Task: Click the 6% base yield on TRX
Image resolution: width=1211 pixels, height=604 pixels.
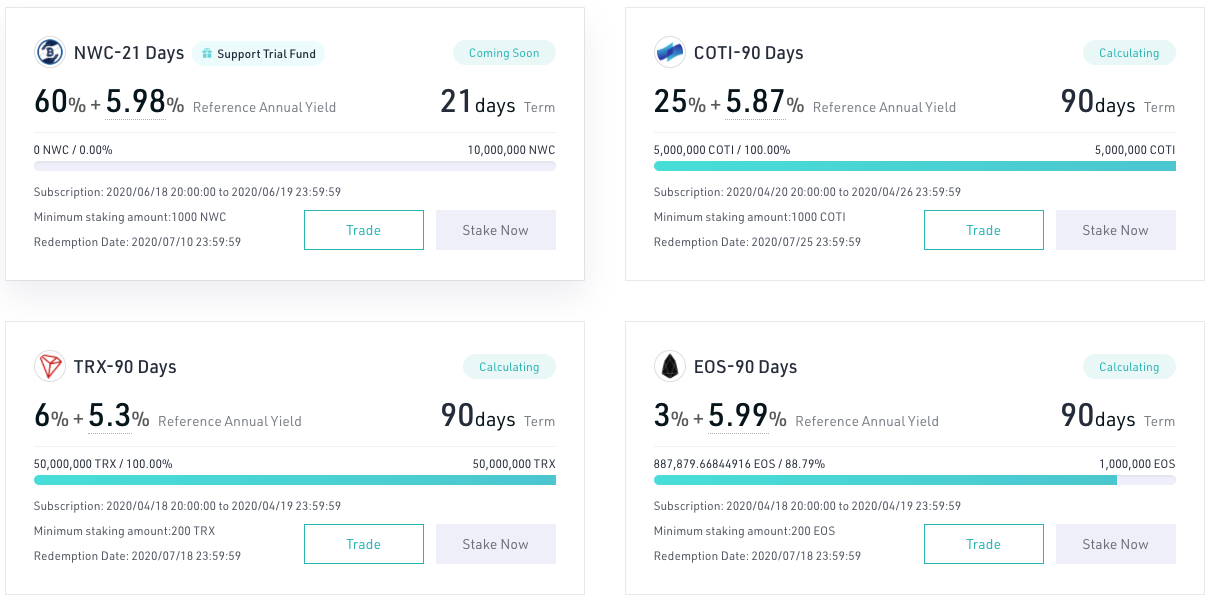Action: 51,416
